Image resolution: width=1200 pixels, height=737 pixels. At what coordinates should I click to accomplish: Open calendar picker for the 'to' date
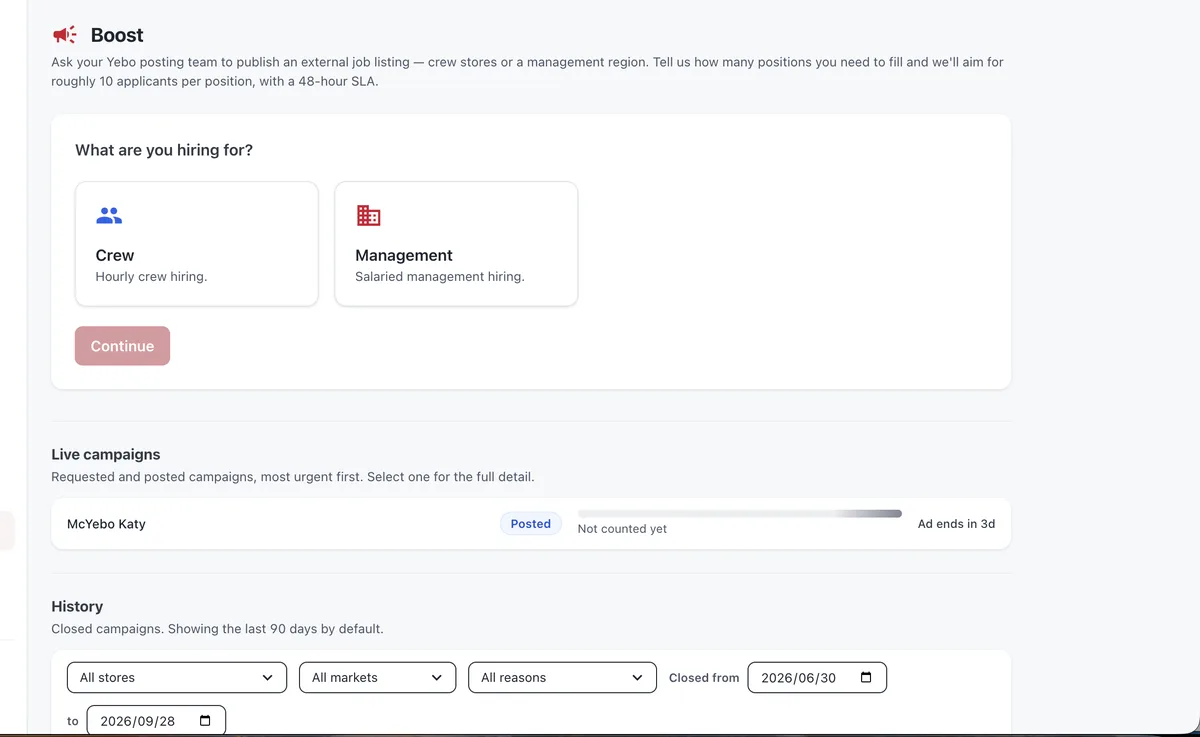coord(205,721)
